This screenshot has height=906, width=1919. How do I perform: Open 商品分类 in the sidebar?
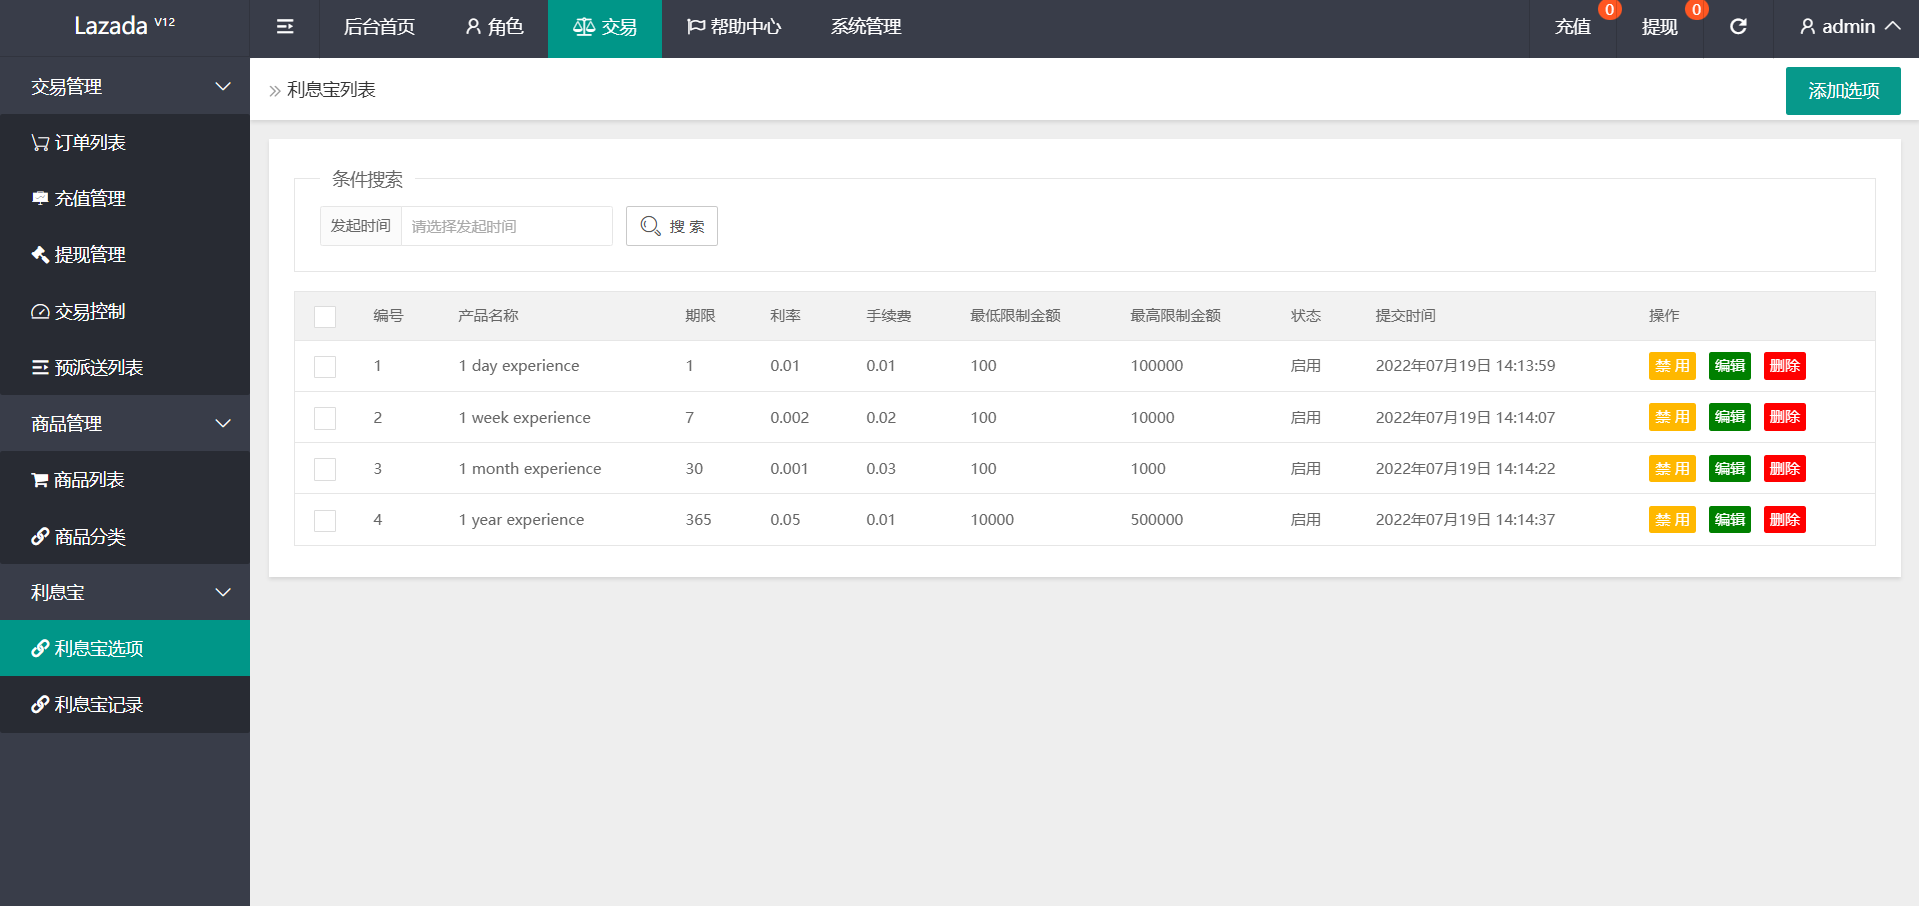pyautogui.click(x=125, y=537)
